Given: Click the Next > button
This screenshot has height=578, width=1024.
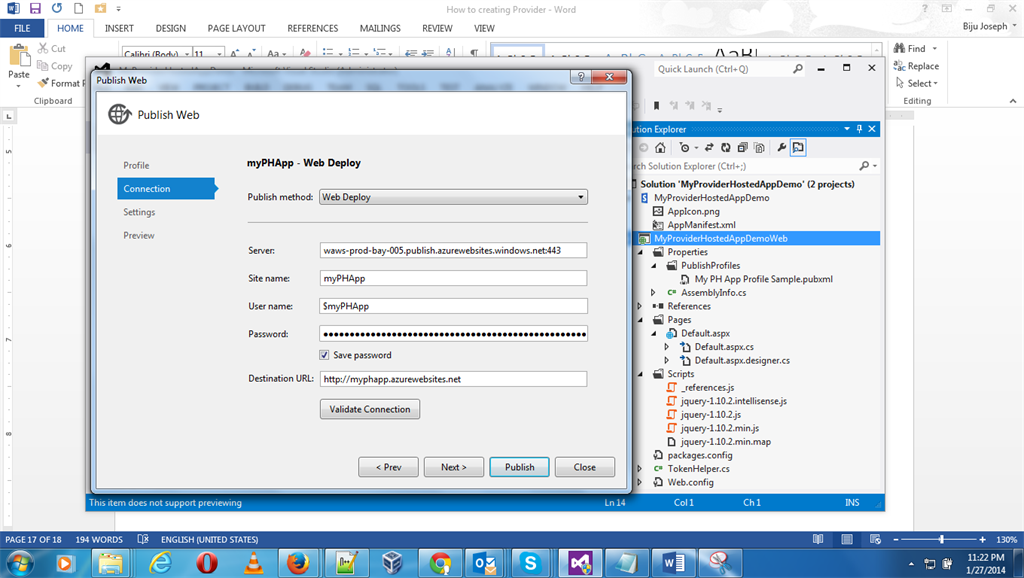Looking at the screenshot, I should 453,467.
